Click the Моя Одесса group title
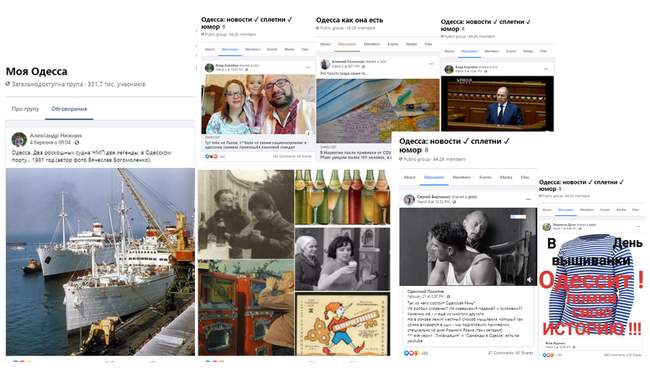The image size is (650, 376). [36, 71]
